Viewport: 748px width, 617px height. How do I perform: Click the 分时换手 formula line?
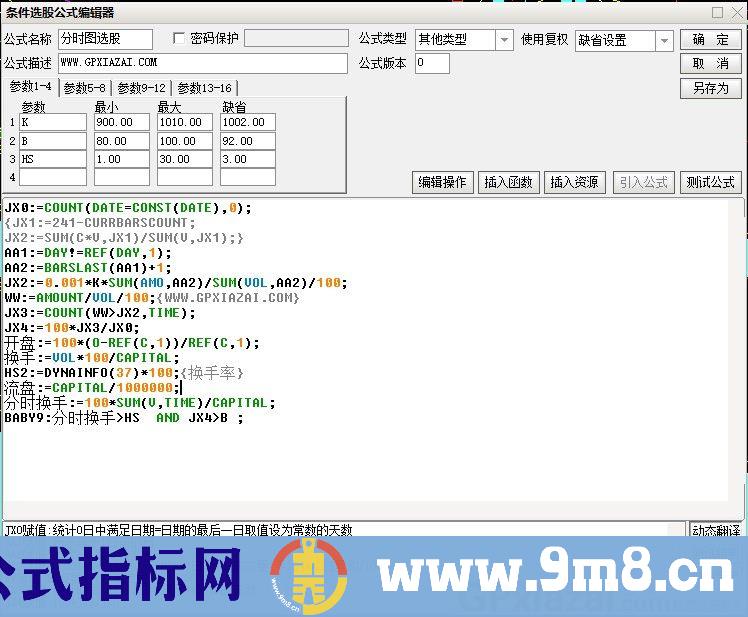(140, 403)
